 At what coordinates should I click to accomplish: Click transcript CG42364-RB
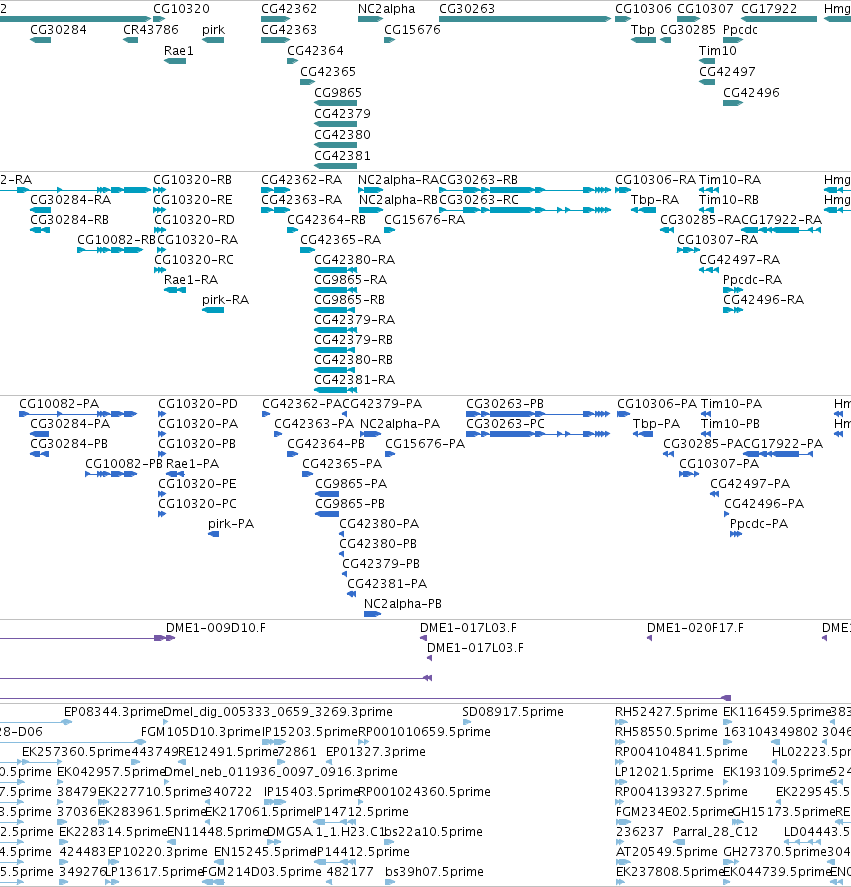[x=326, y=220]
